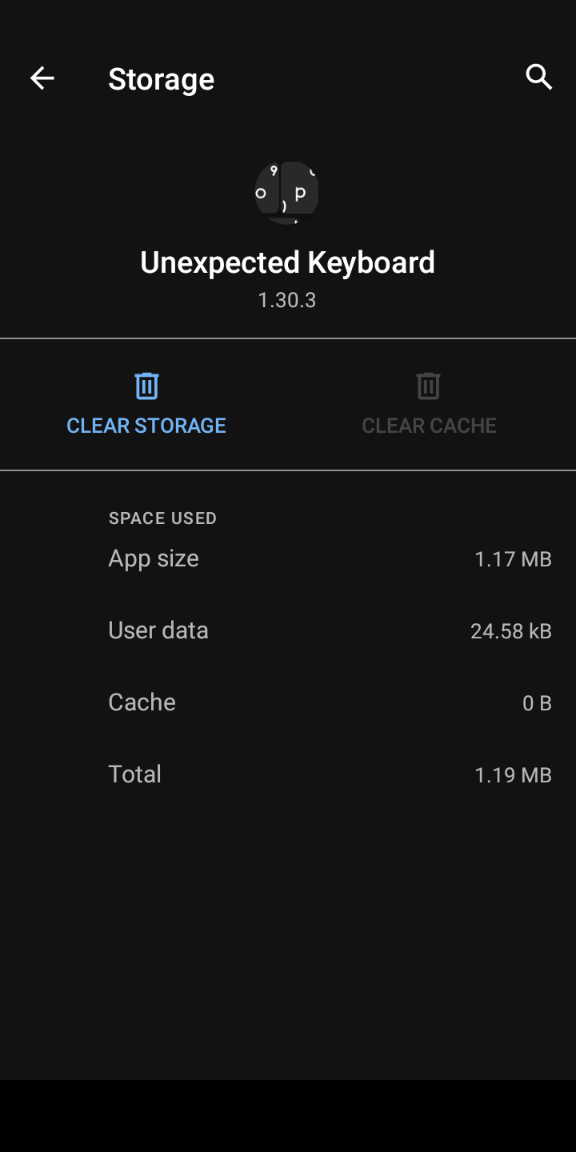This screenshot has height=1152, width=576.
Task: Select the Storage page title
Action: [x=161, y=79]
